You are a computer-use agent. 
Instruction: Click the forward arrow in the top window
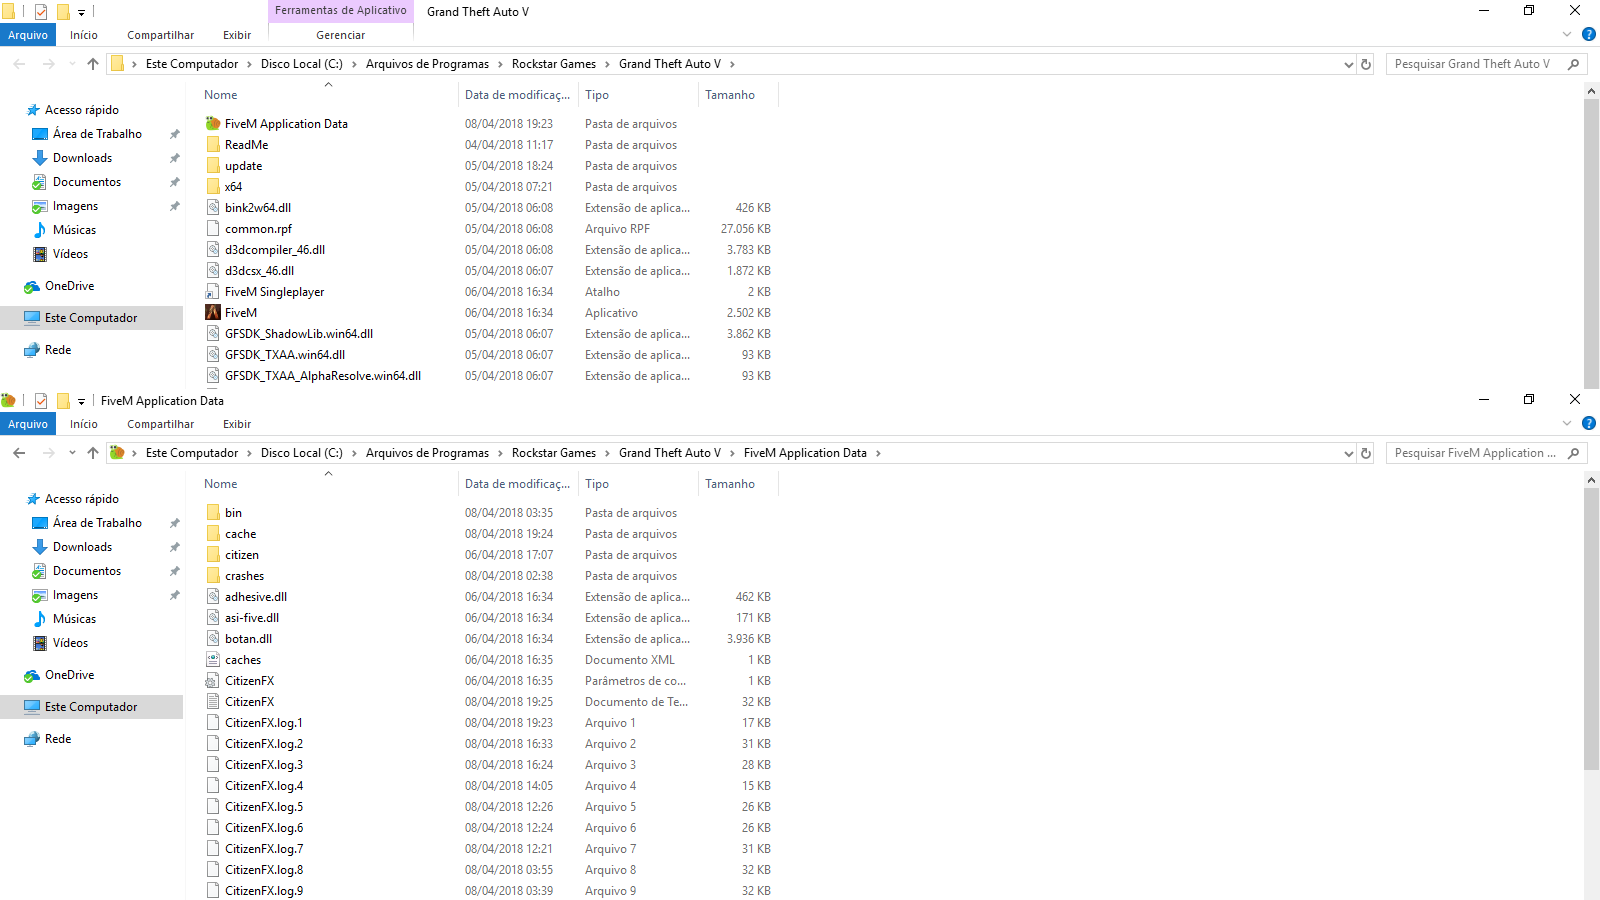click(x=48, y=63)
